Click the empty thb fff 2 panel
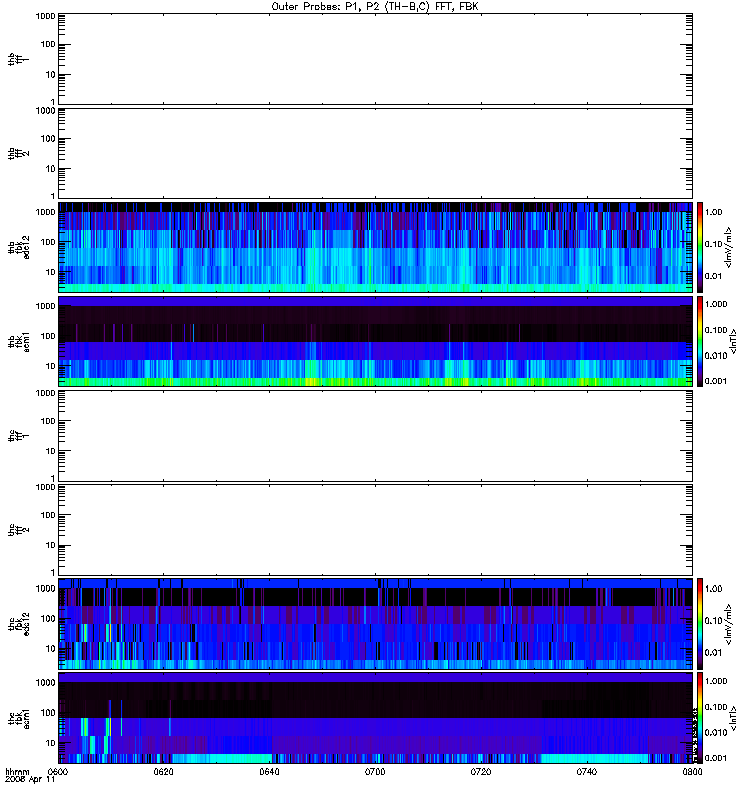The width and height of the screenshot is (750, 800). pyautogui.click(x=375, y=153)
